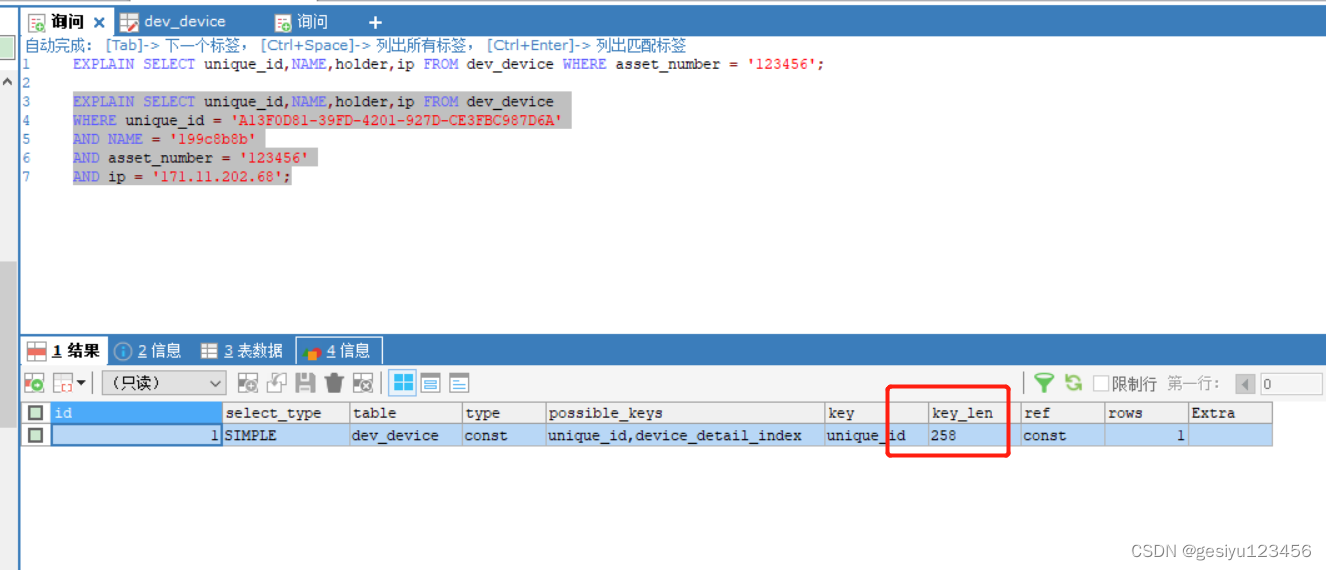Open the 3 表数据 tab
This screenshot has height=570, width=1326.
(241, 351)
